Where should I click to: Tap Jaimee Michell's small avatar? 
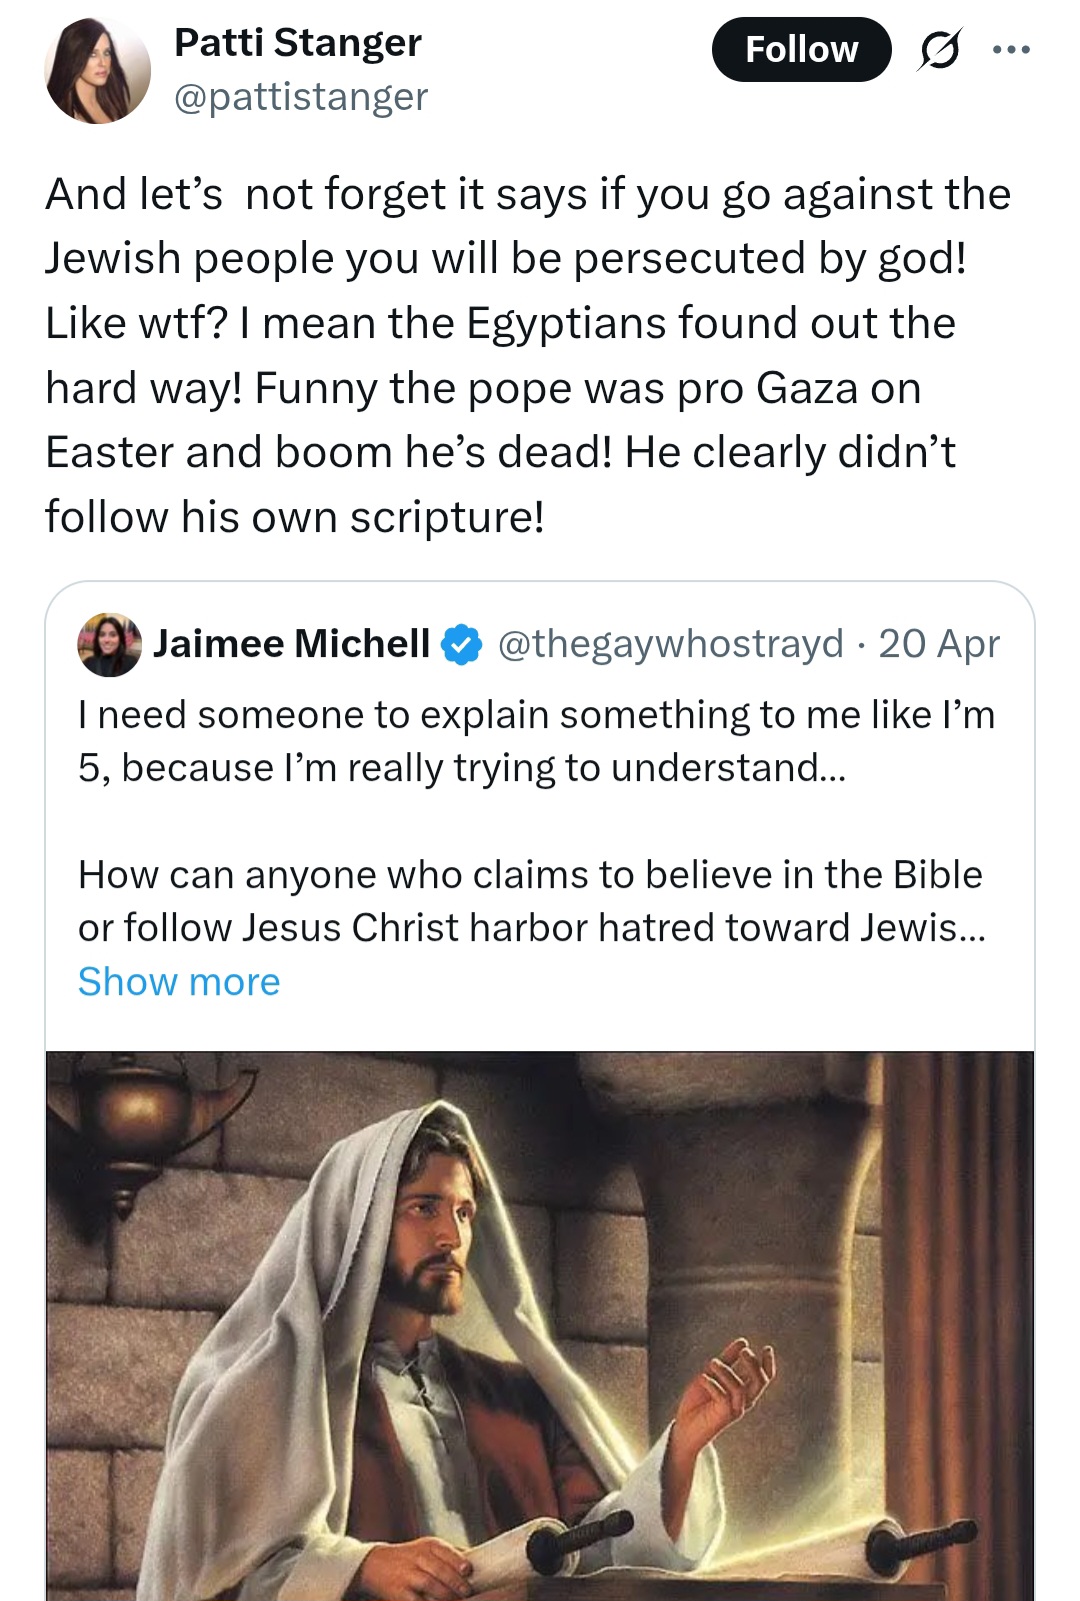[x=109, y=644]
